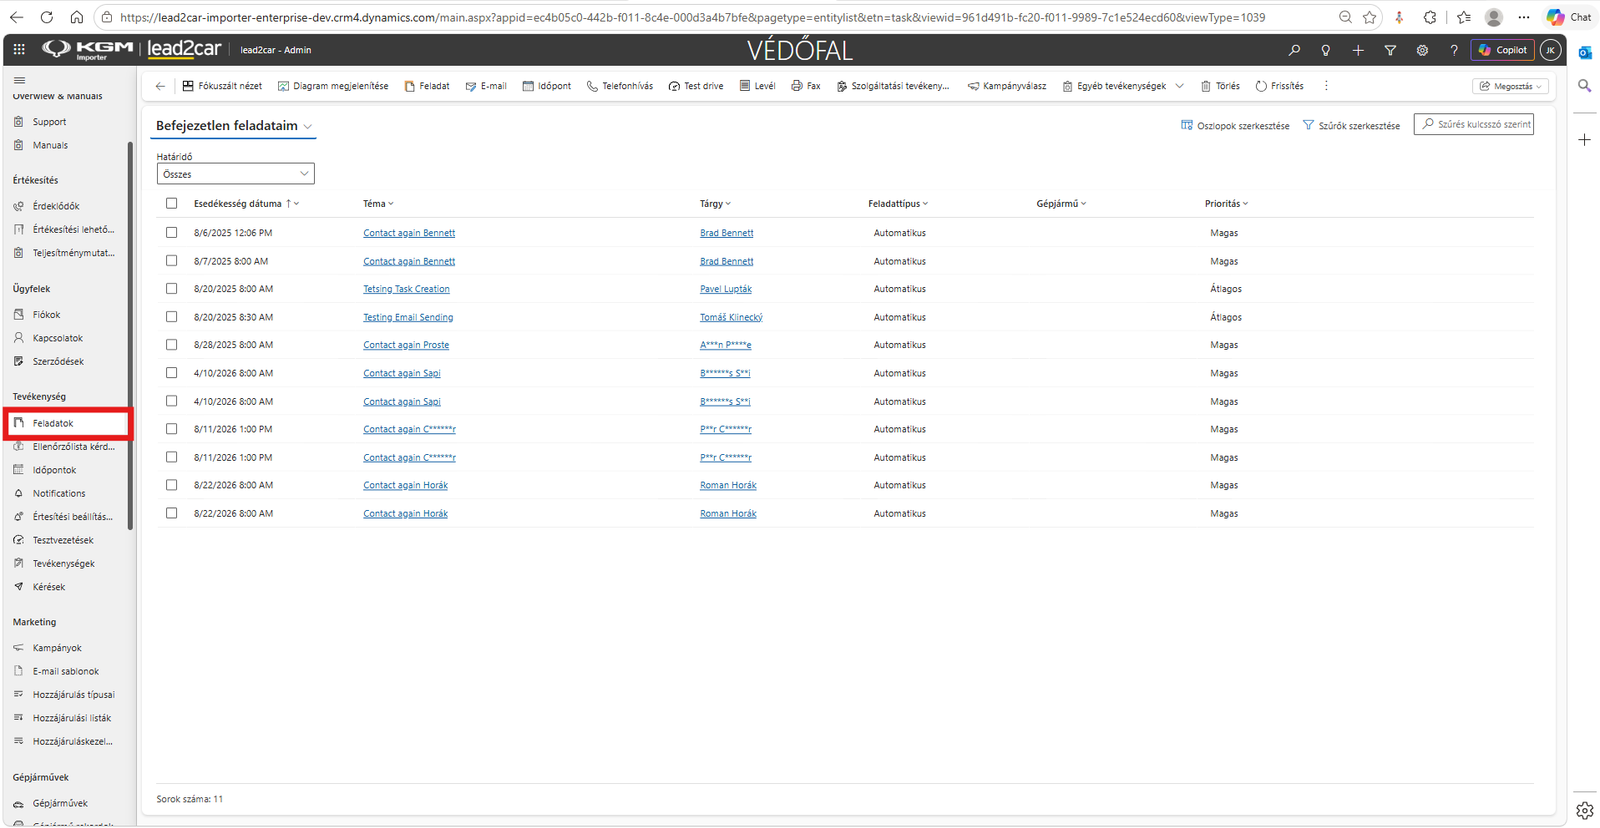Click the help question mark icon
The image size is (1600, 828).
1454,50
